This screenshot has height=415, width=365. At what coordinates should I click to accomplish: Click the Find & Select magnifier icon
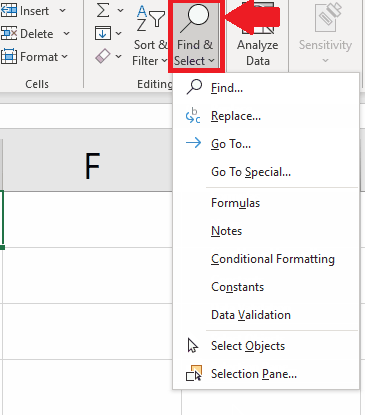pos(195,19)
